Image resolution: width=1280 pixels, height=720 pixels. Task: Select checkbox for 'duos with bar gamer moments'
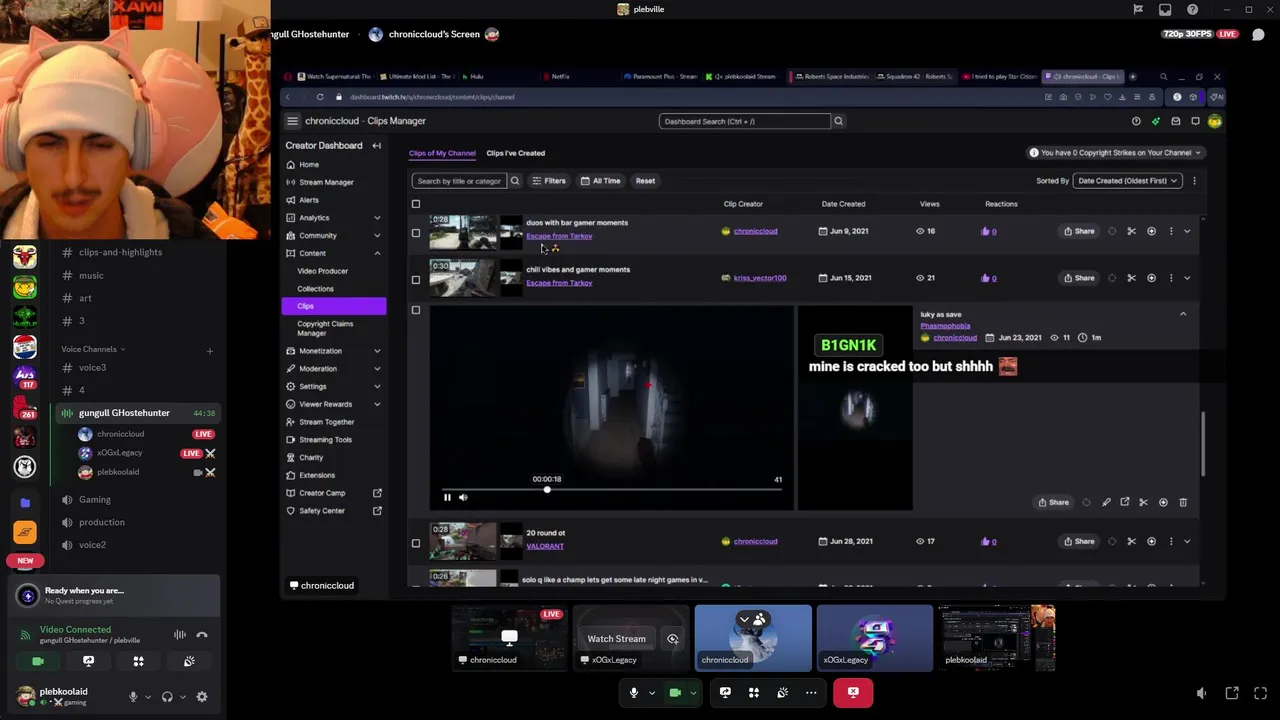pyautogui.click(x=416, y=233)
